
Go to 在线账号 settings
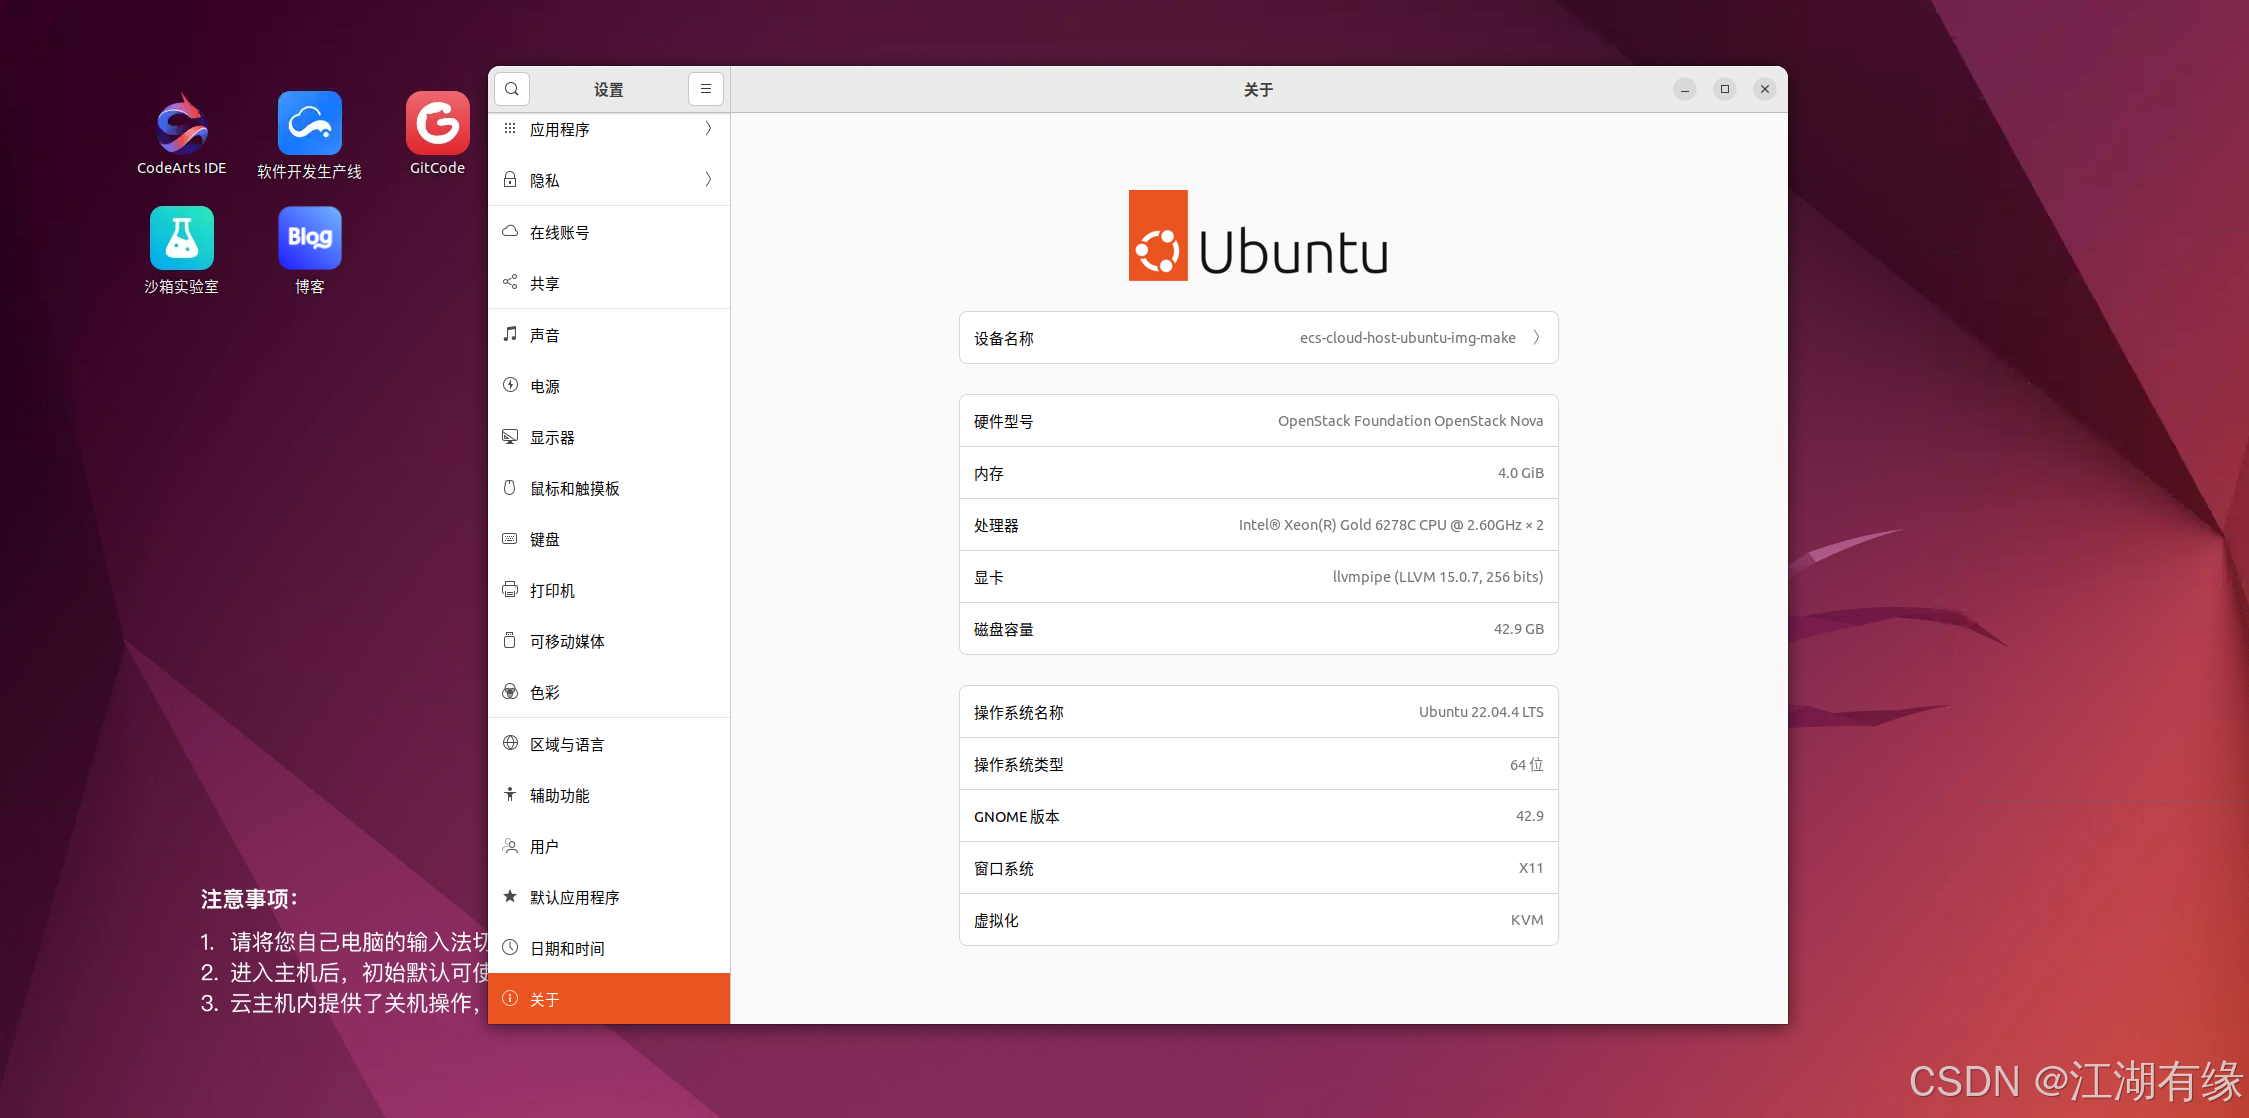(609, 232)
